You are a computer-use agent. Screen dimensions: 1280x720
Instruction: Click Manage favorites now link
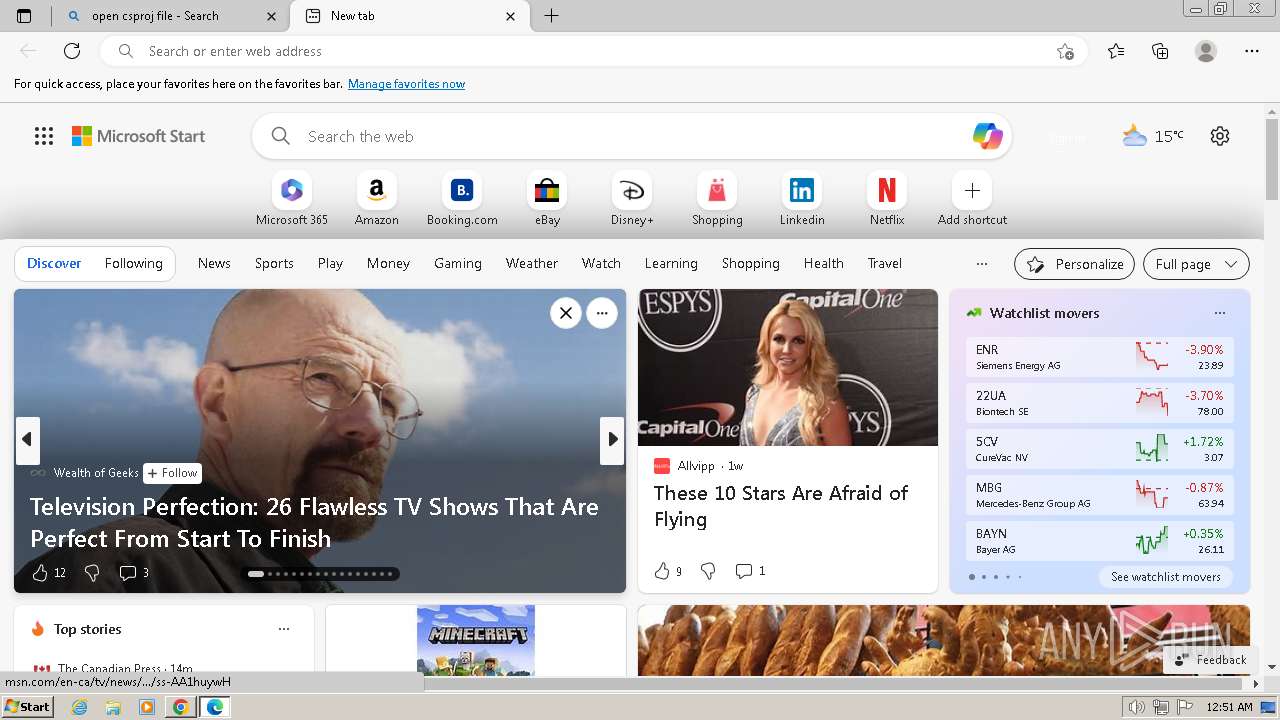tap(406, 84)
